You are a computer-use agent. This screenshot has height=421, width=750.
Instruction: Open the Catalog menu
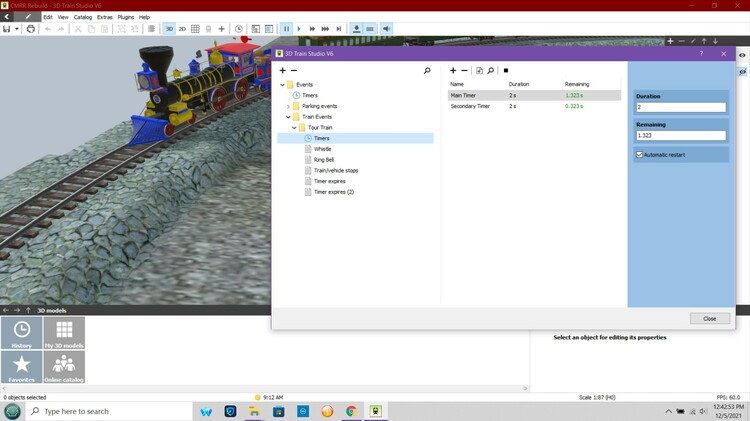(82, 17)
